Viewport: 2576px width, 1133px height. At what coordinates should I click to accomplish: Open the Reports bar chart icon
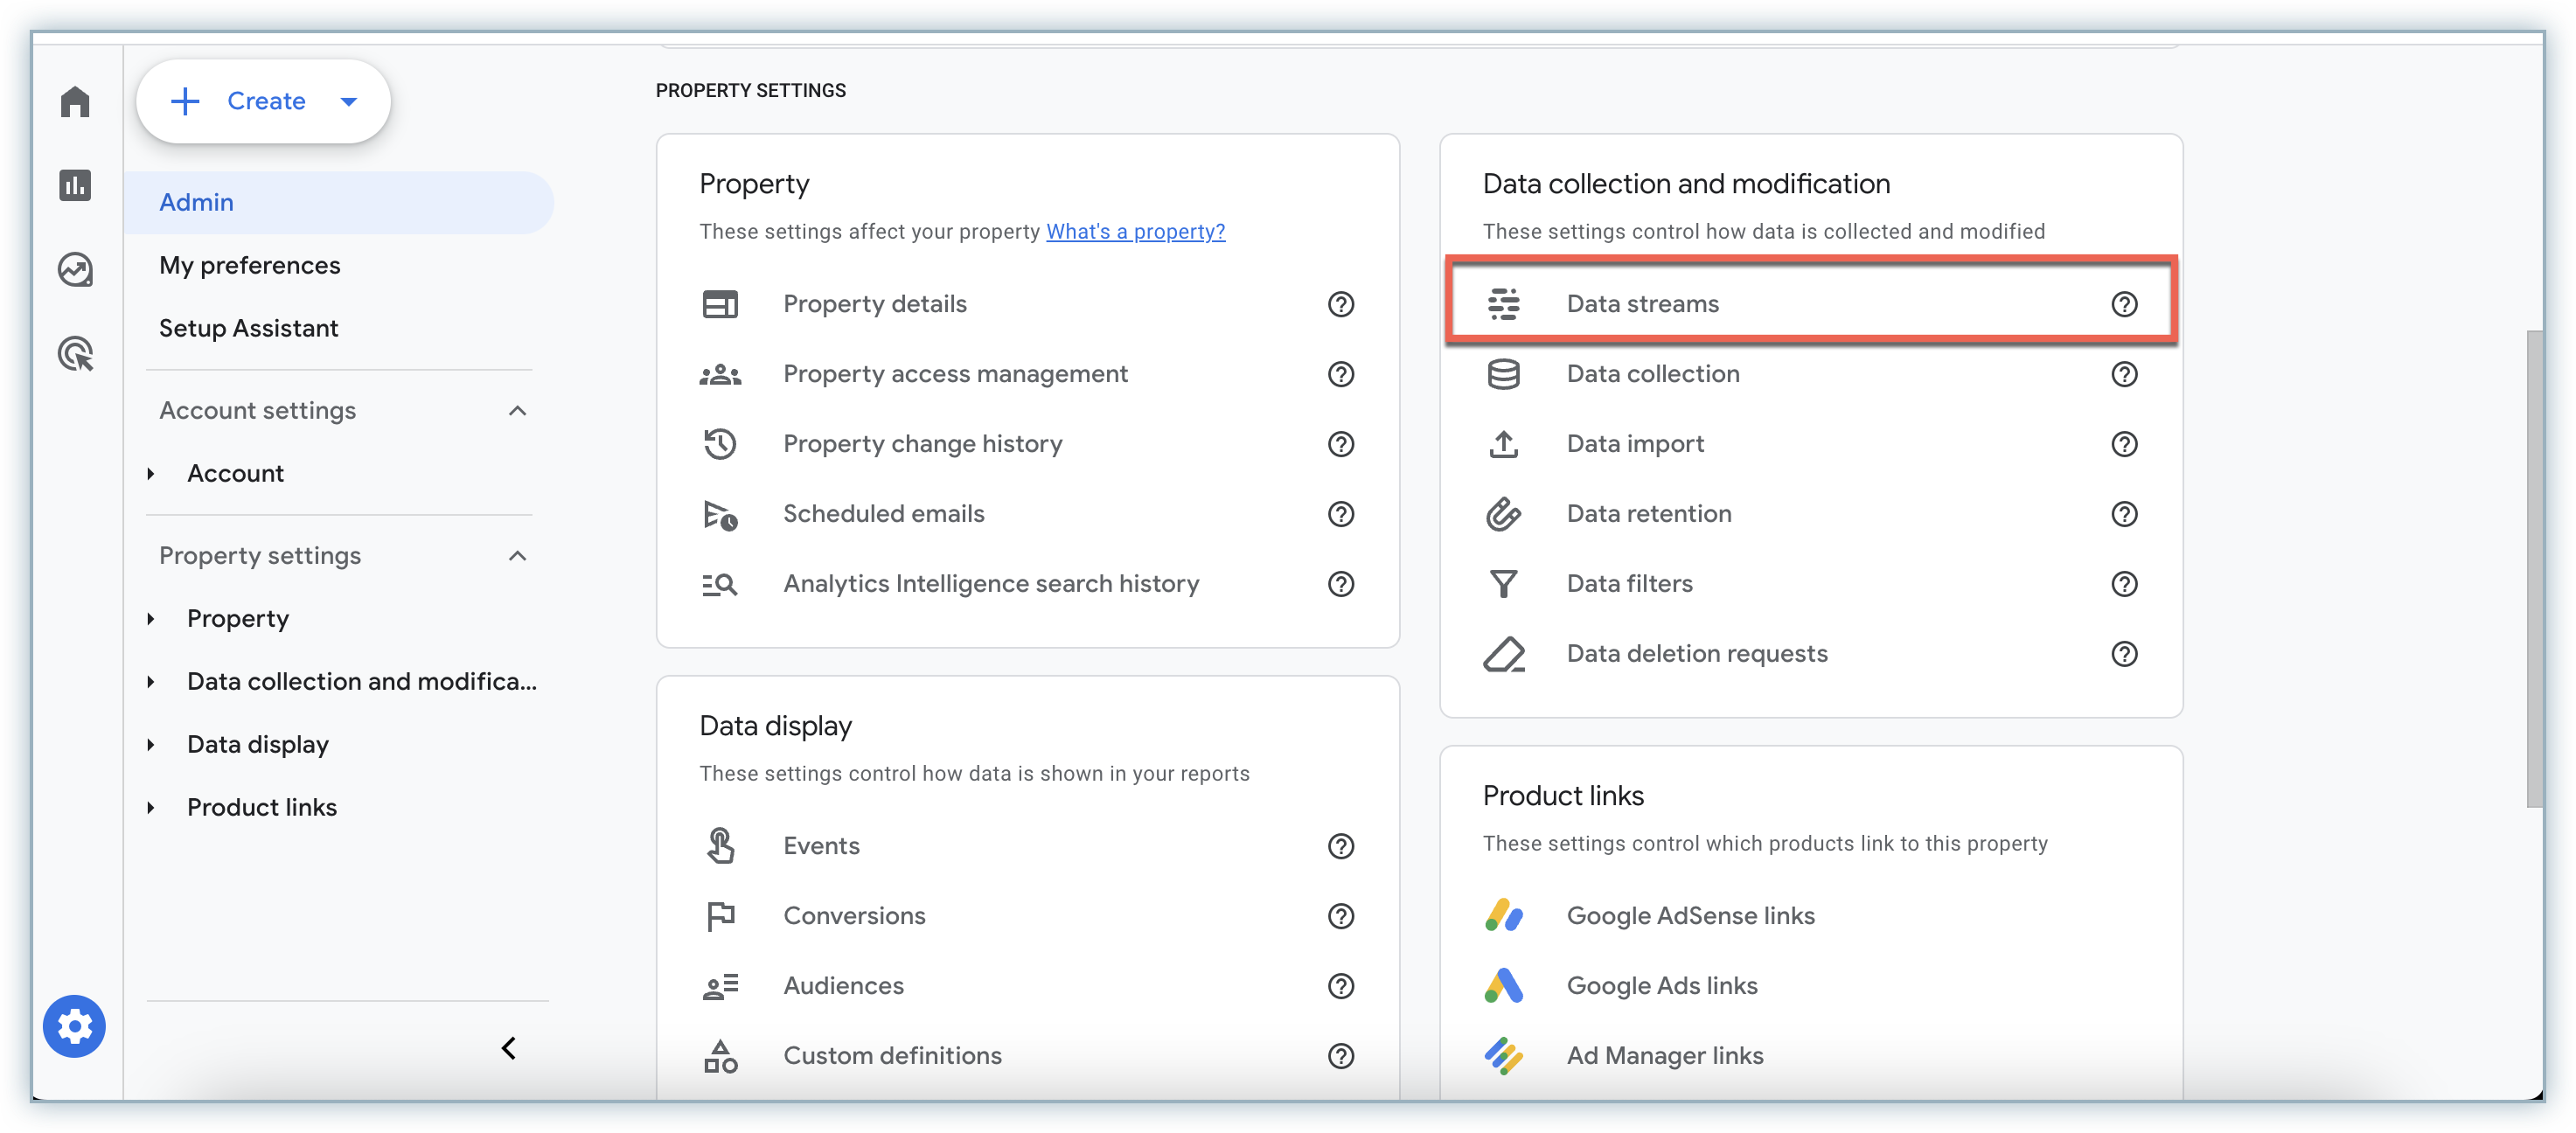tap(75, 185)
